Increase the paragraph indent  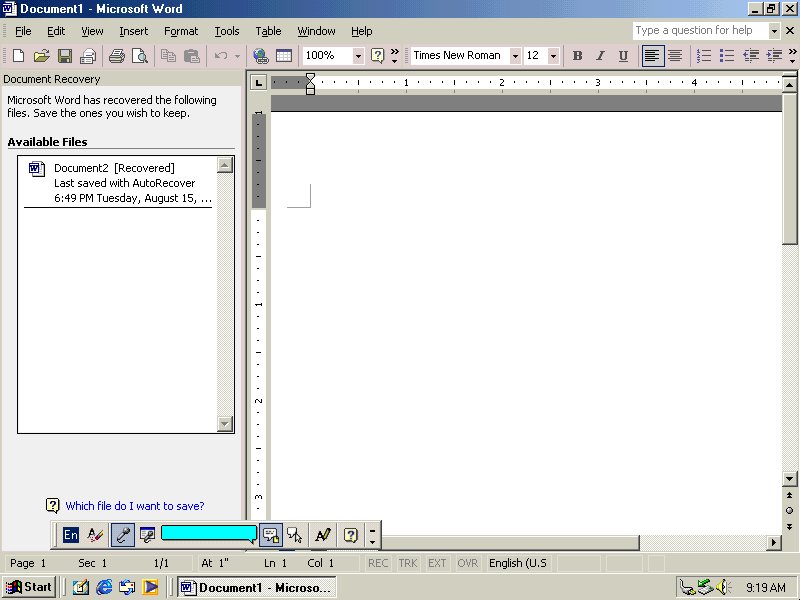coord(774,56)
